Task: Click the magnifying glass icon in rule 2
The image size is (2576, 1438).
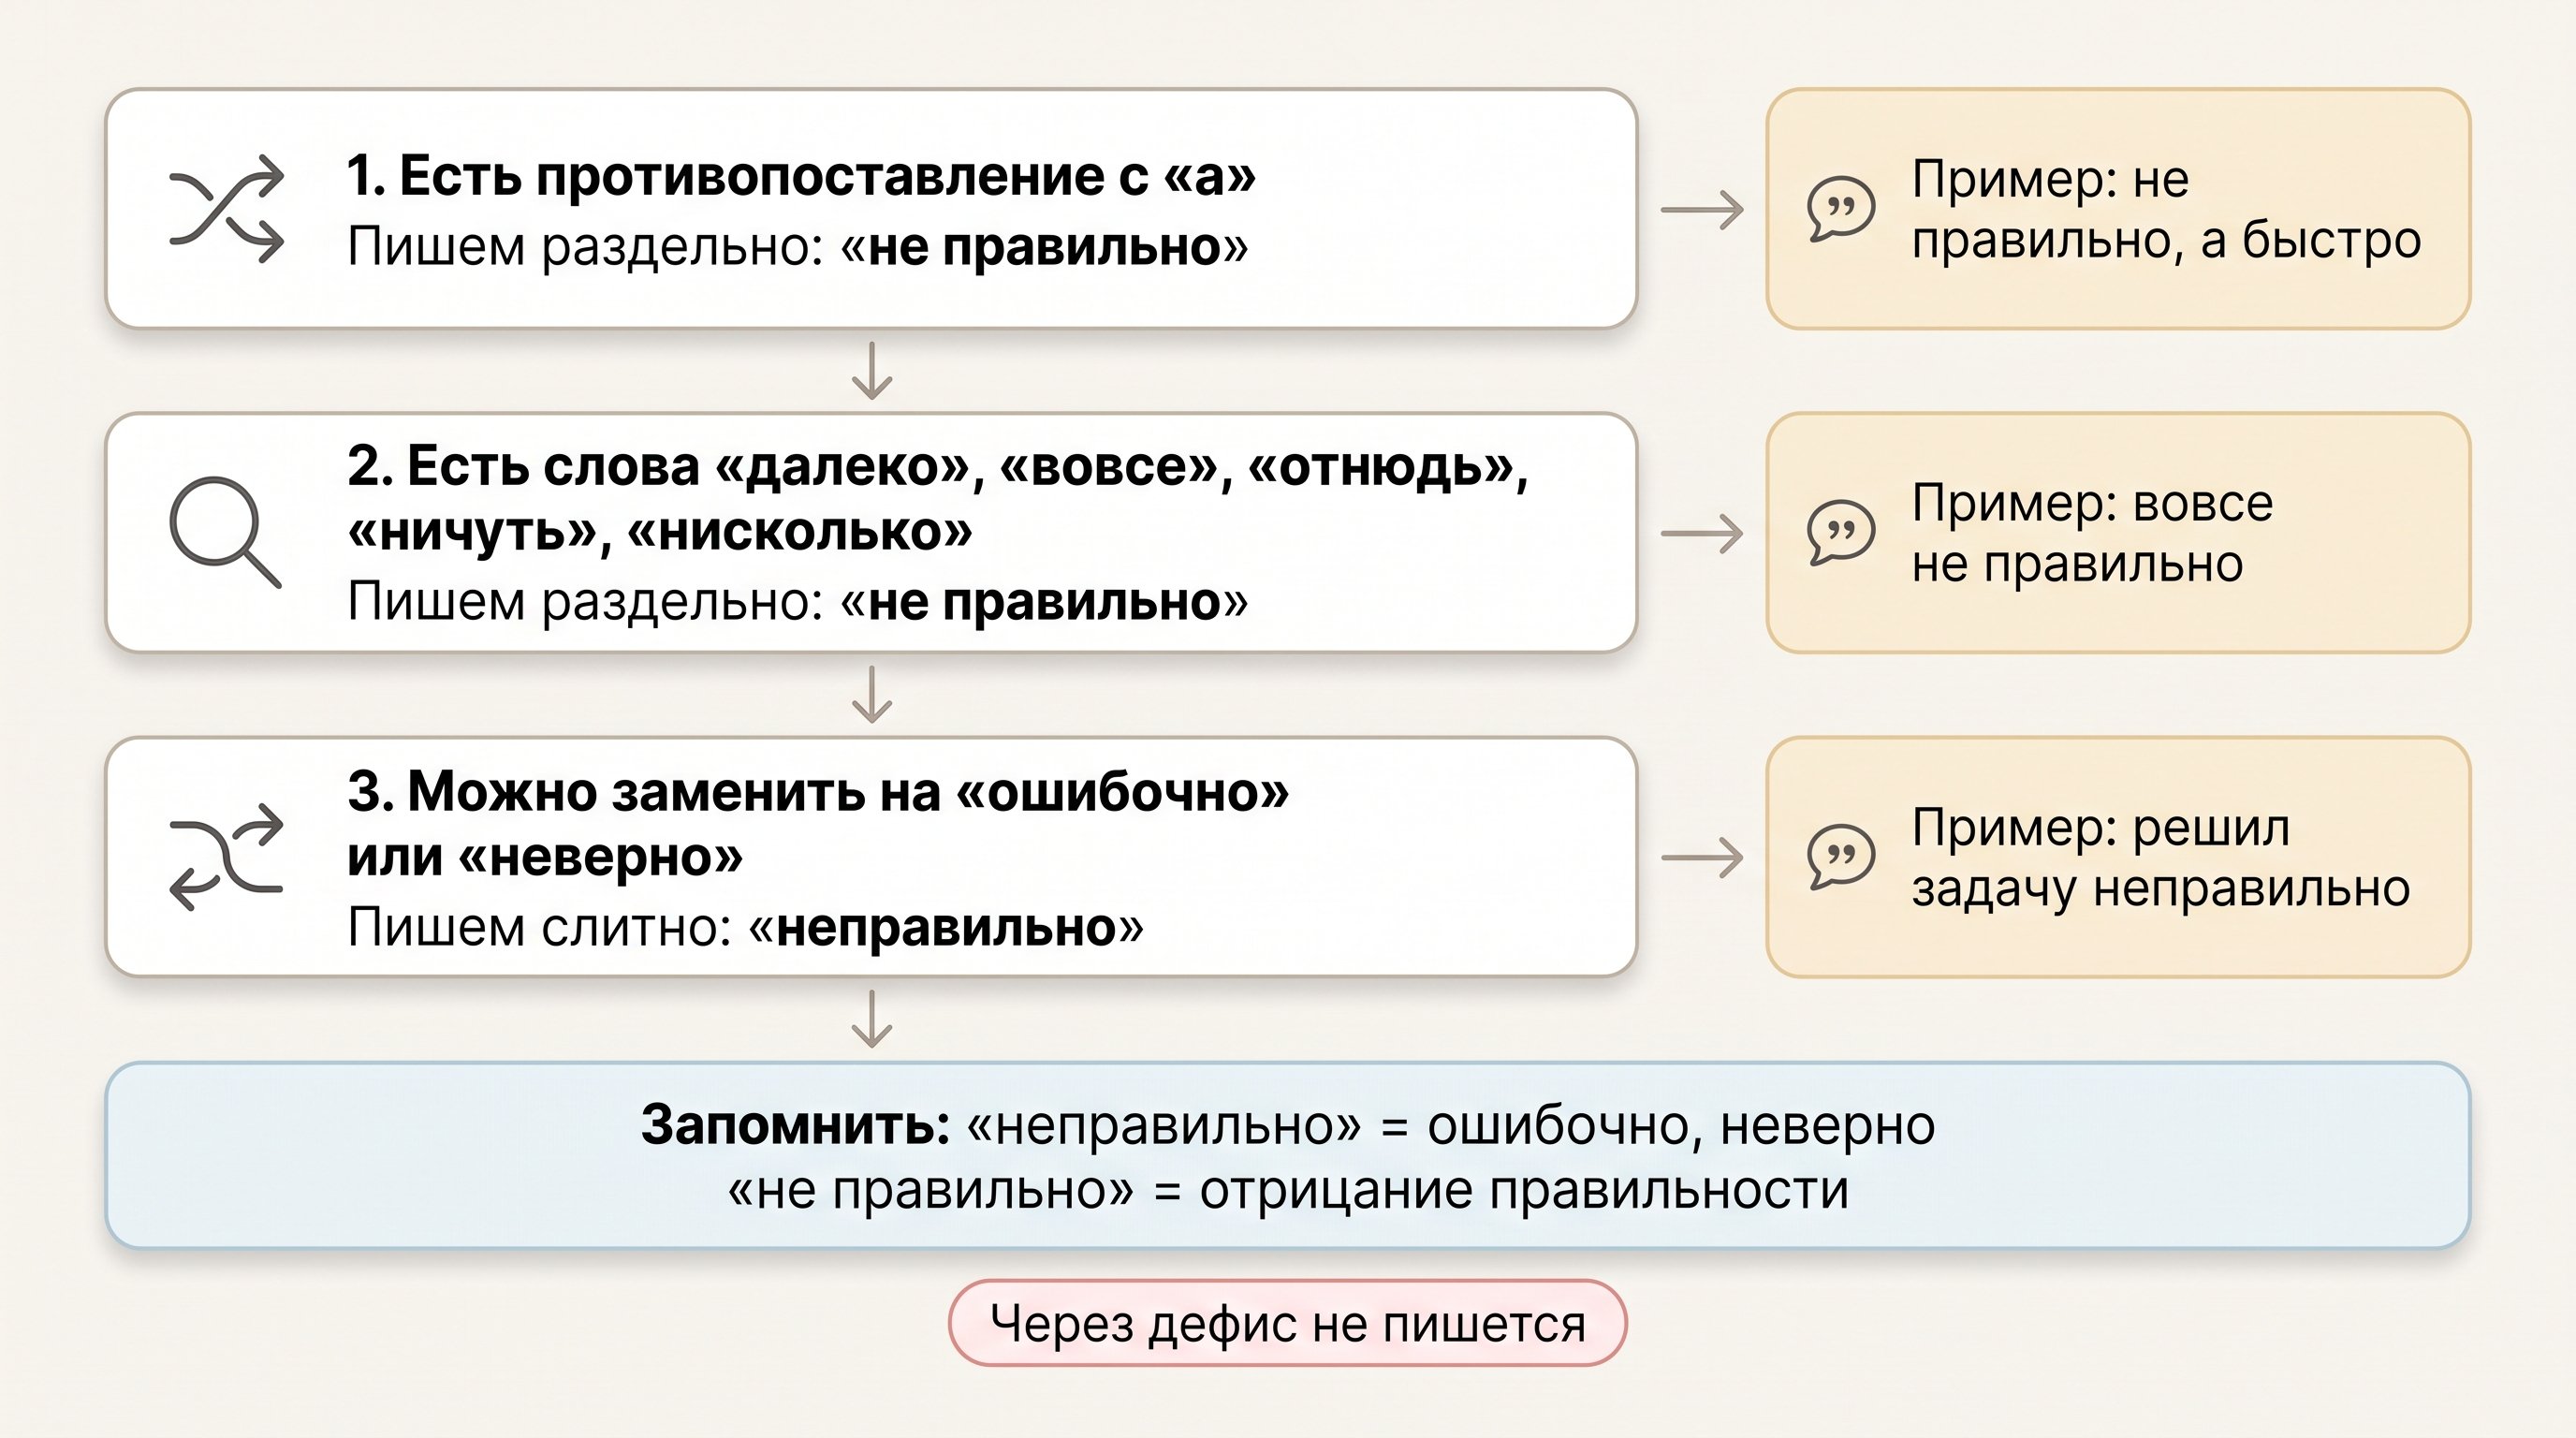Action: coord(225,532)
